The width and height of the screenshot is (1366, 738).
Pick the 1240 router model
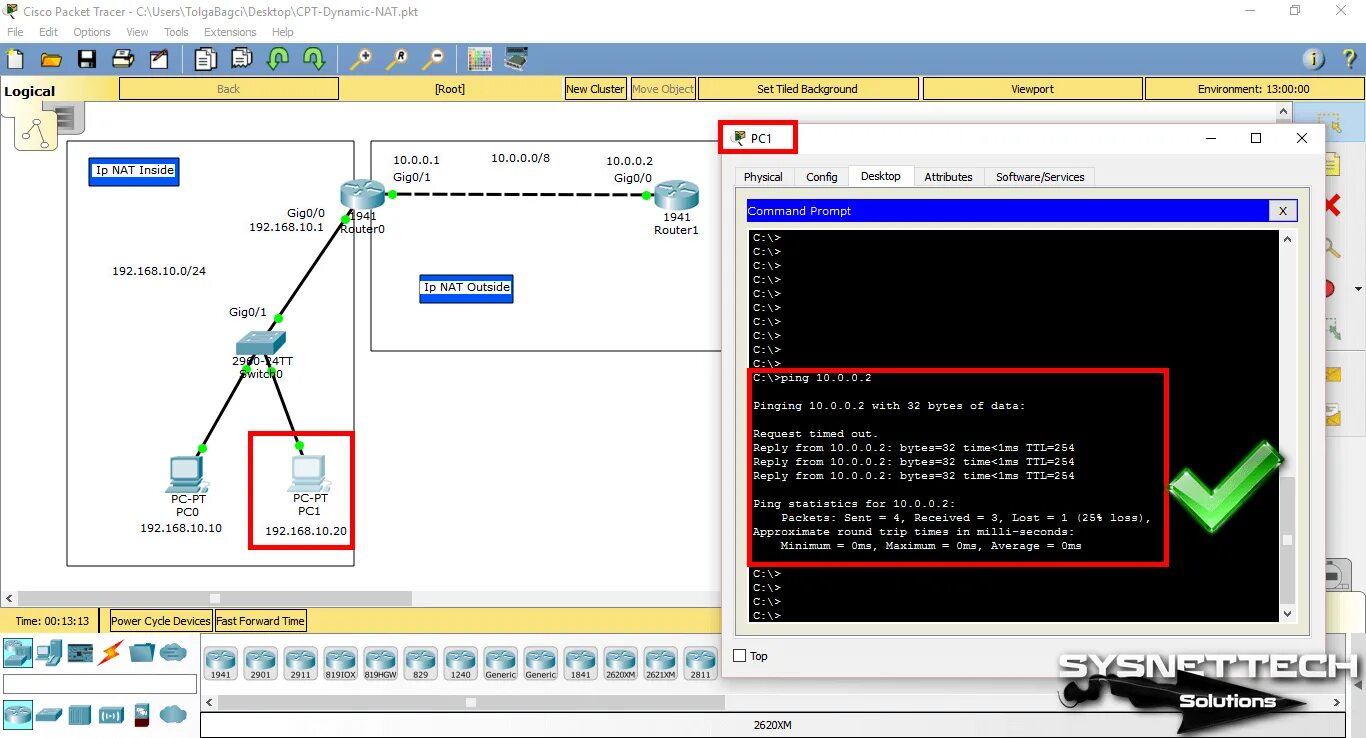(460, 664)
